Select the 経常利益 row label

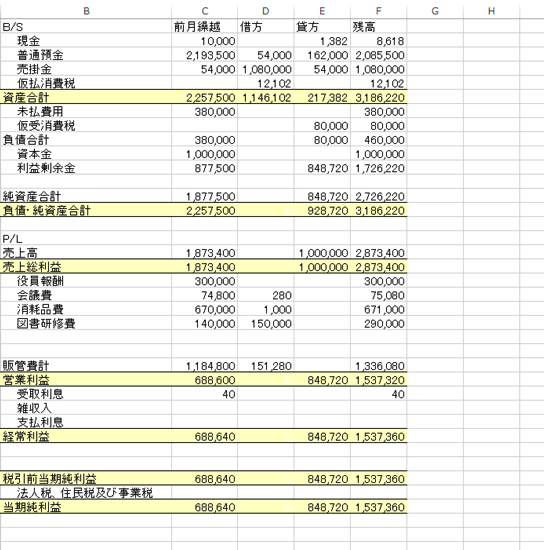86,436
